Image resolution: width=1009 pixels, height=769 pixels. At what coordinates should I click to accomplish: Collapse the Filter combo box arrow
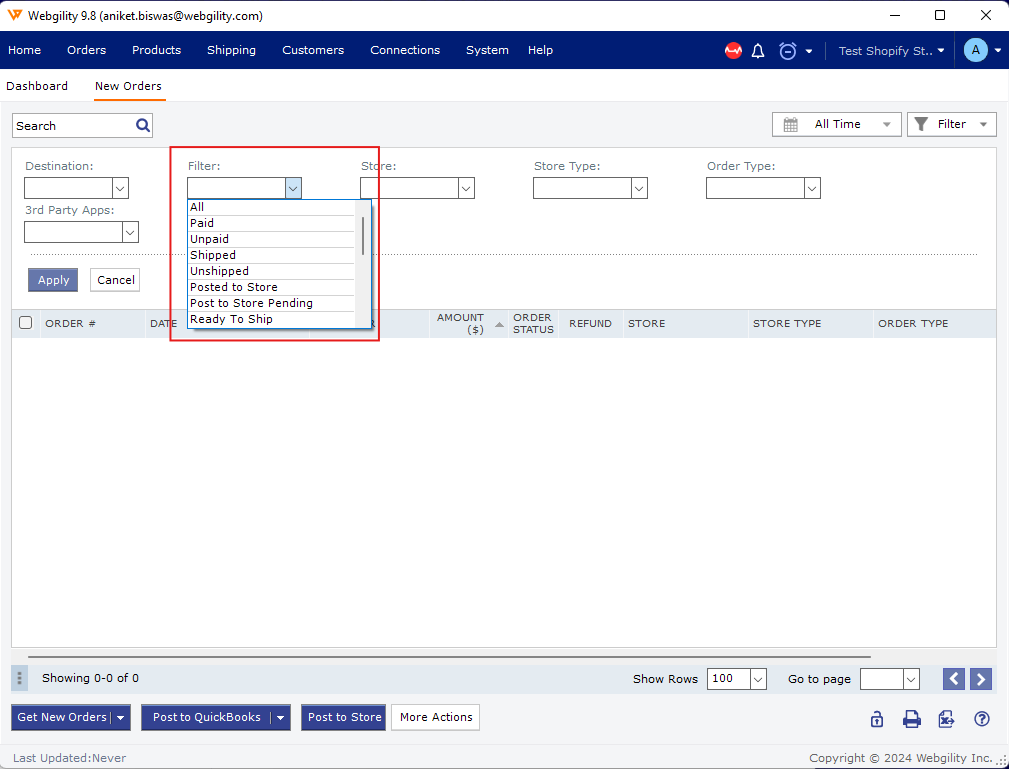(293, 188)
